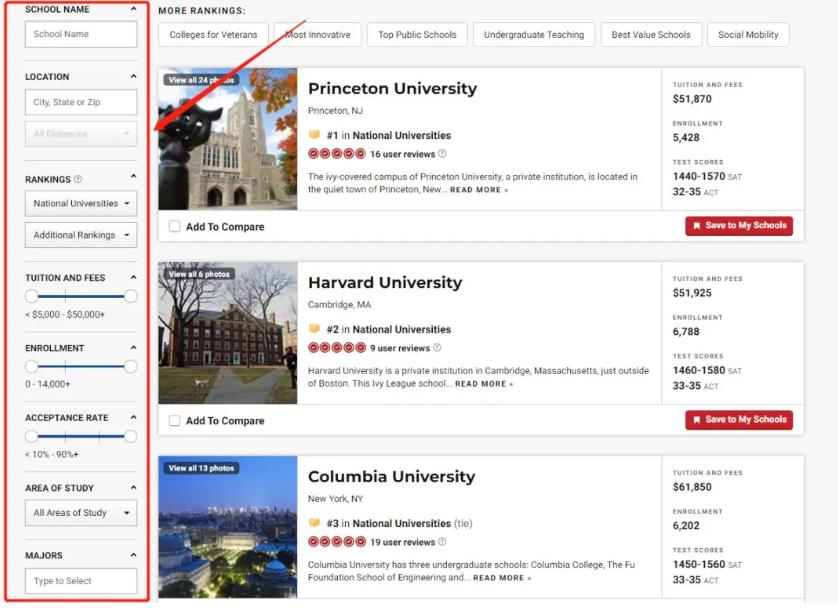Screen dimensions: 838x608
Task: Open the Princeton University campus photo
Action: tap(228, 139)
